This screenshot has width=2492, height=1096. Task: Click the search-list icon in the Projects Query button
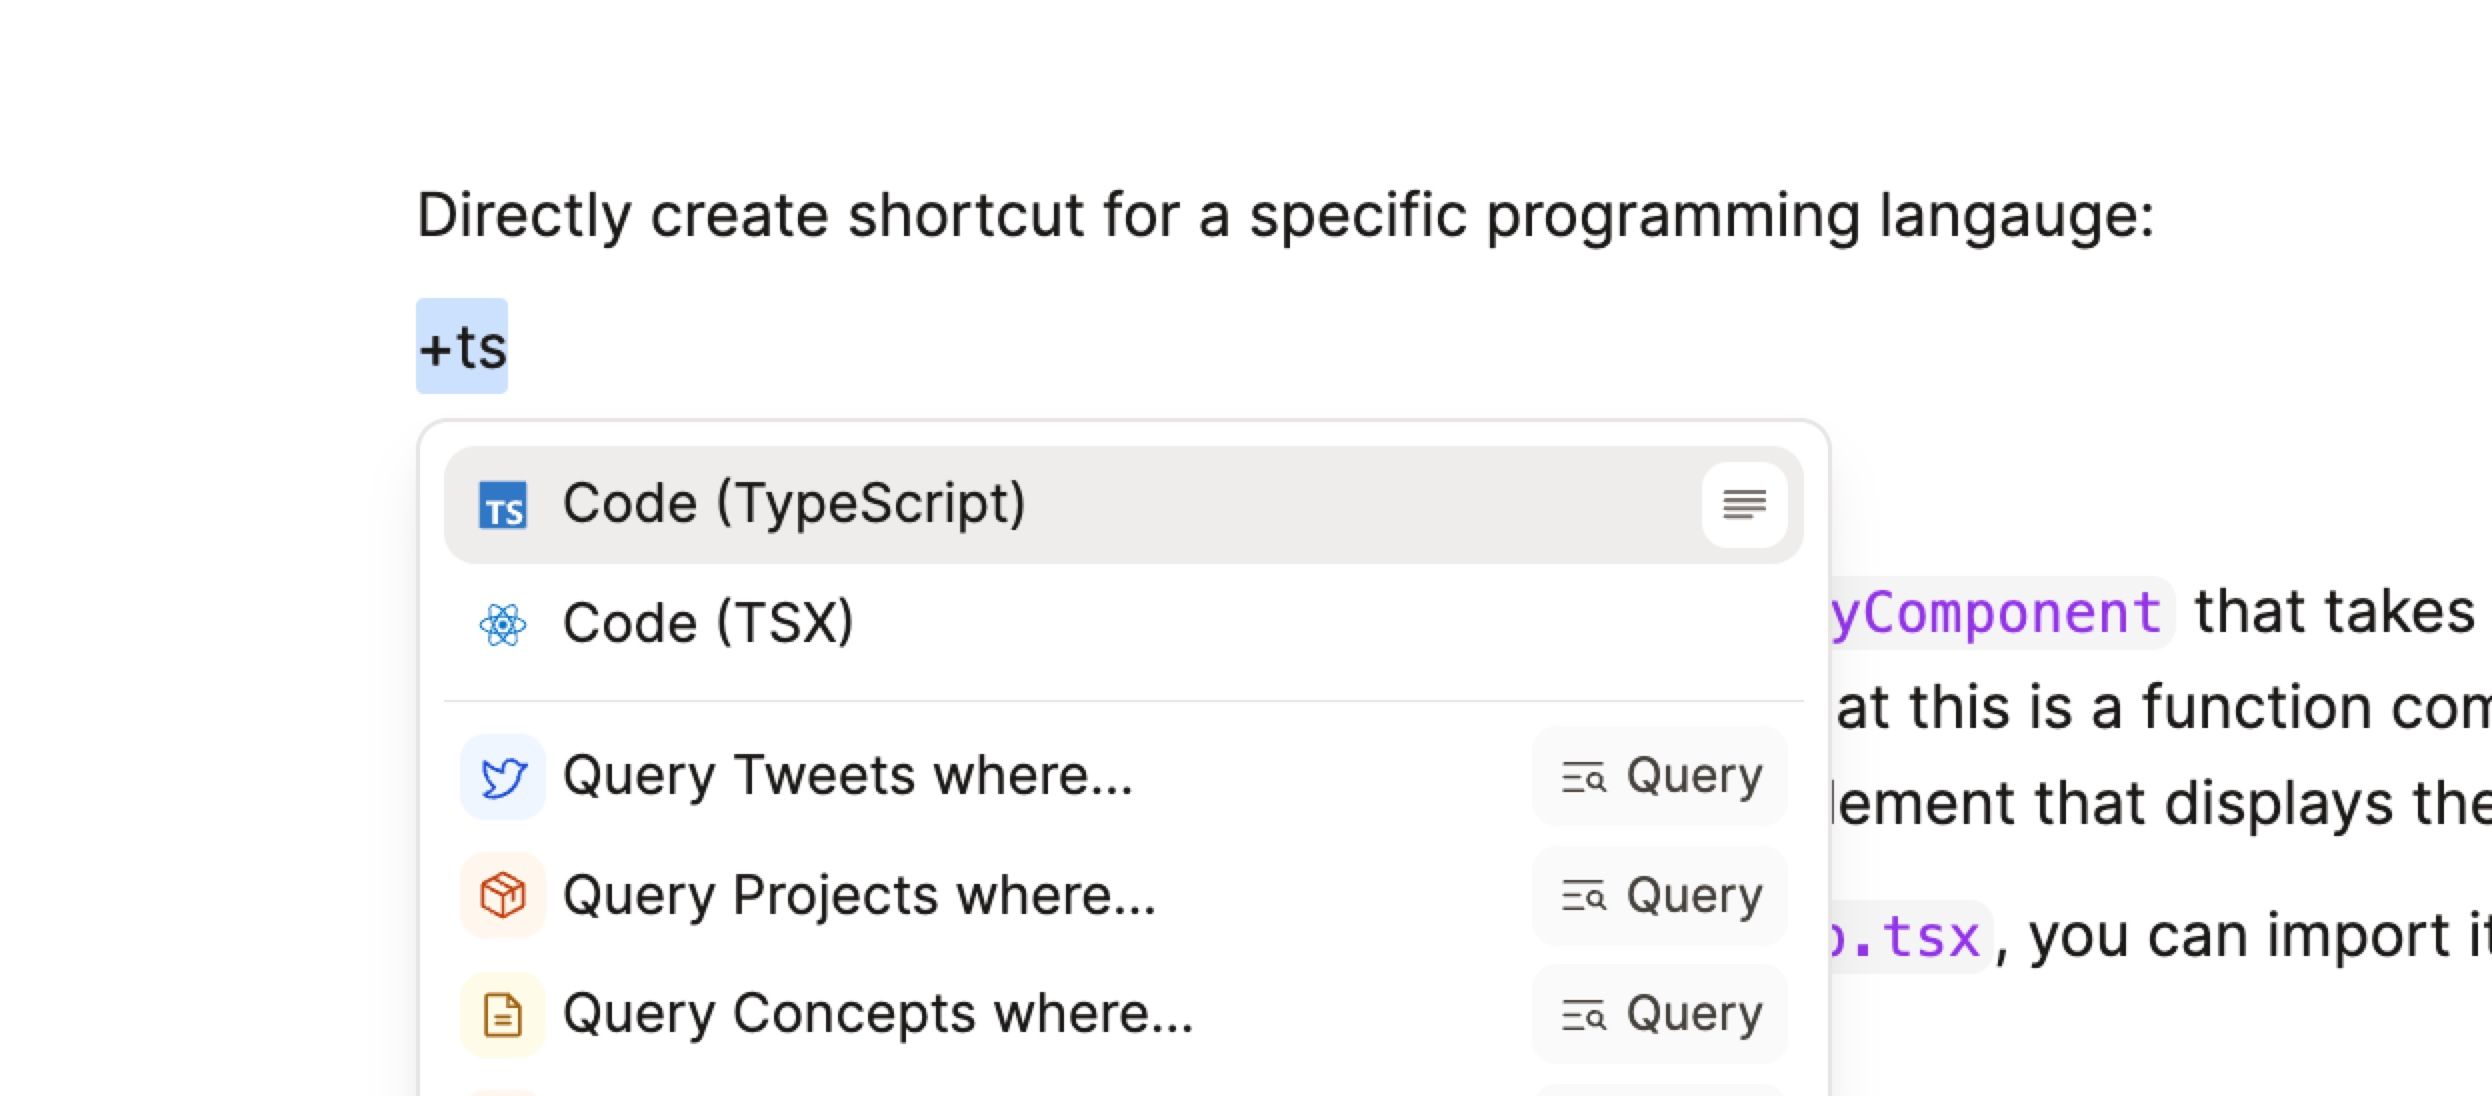1584,896
